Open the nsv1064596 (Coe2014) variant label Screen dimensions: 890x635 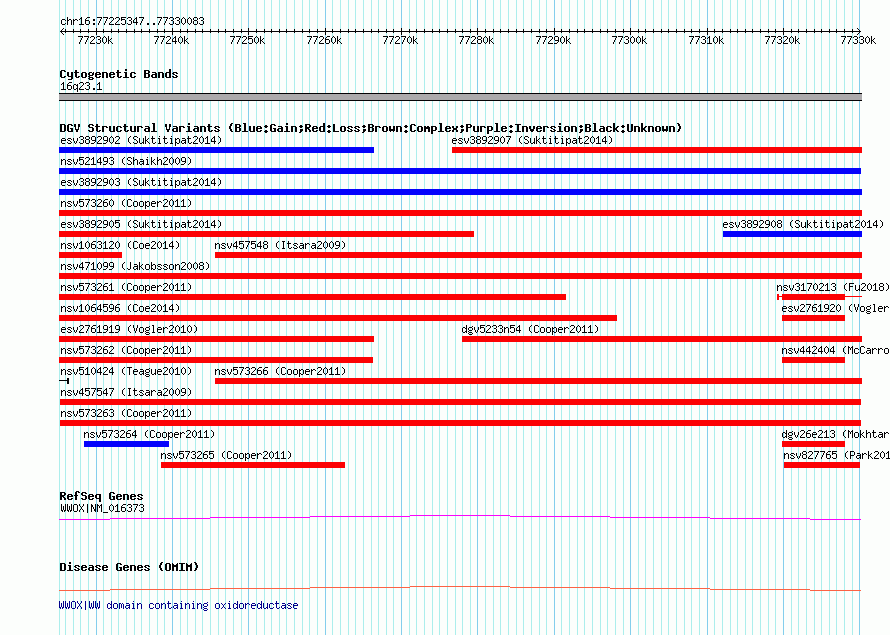tap(120, 308)
